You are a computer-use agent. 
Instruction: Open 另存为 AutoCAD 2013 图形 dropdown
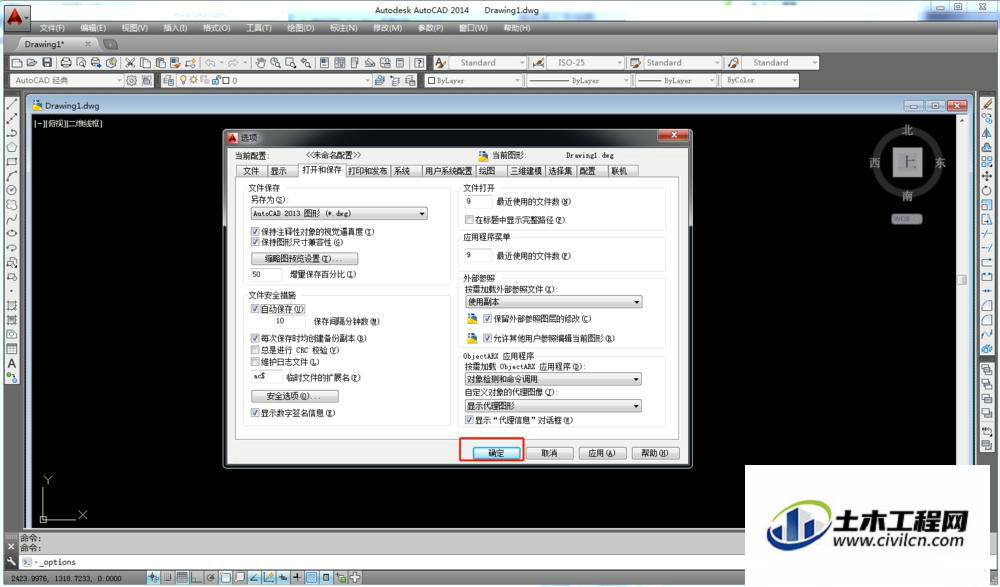(339, 214)
